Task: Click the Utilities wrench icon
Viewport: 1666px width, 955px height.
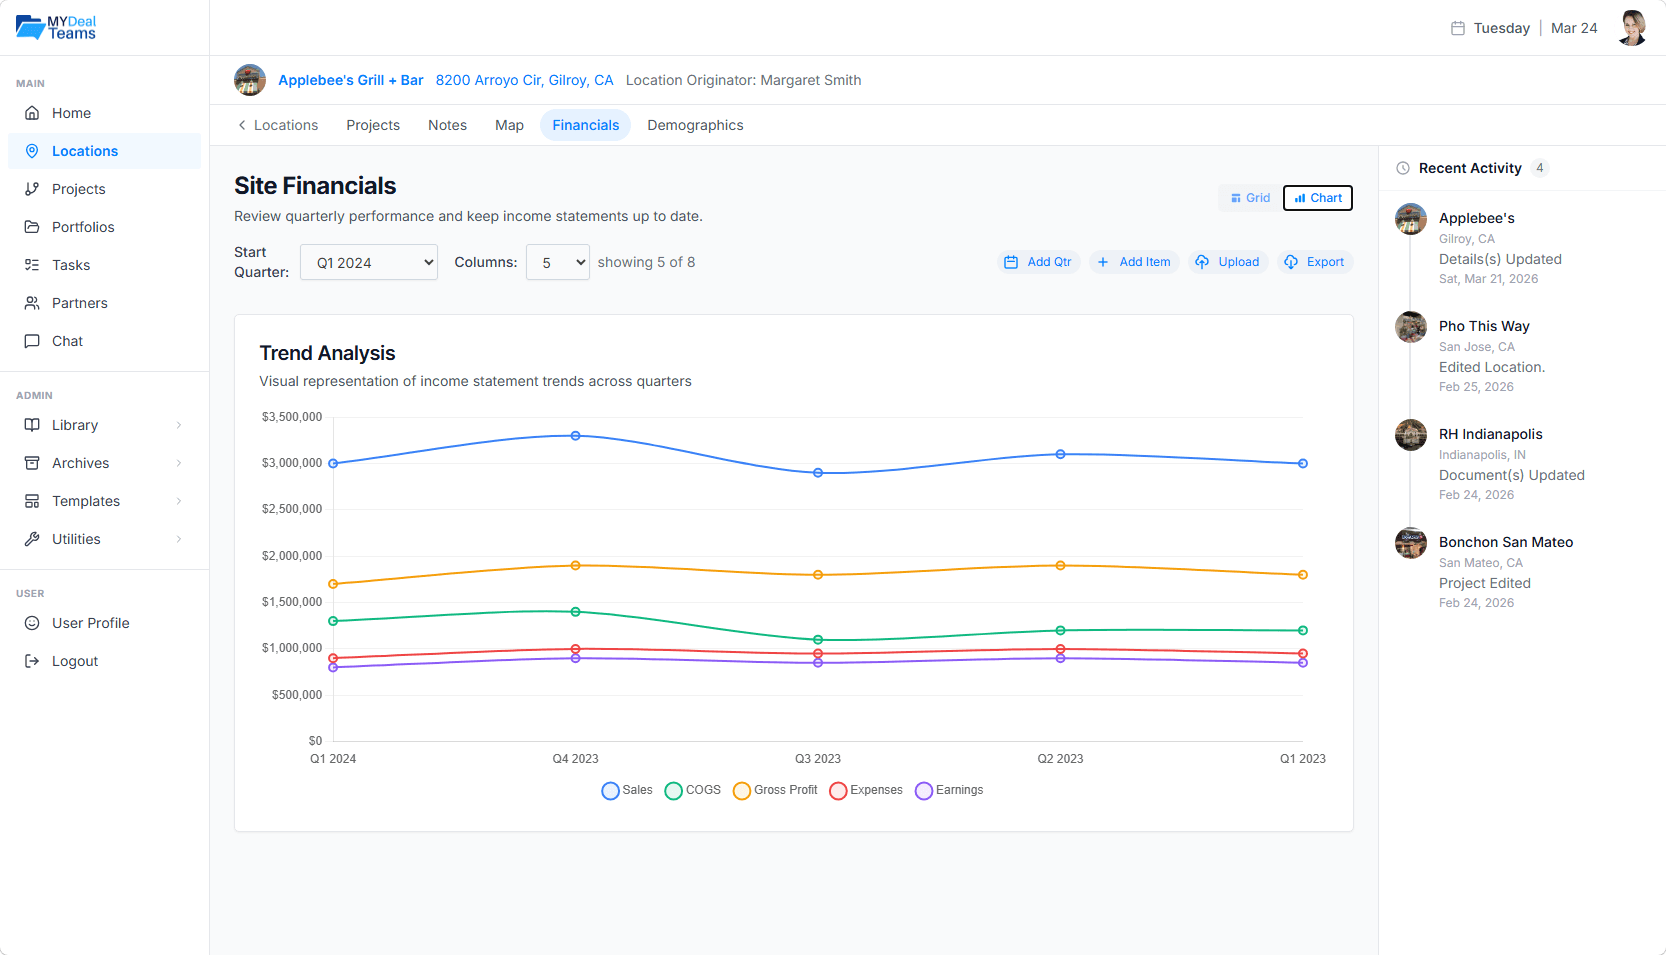Action: 32,539
